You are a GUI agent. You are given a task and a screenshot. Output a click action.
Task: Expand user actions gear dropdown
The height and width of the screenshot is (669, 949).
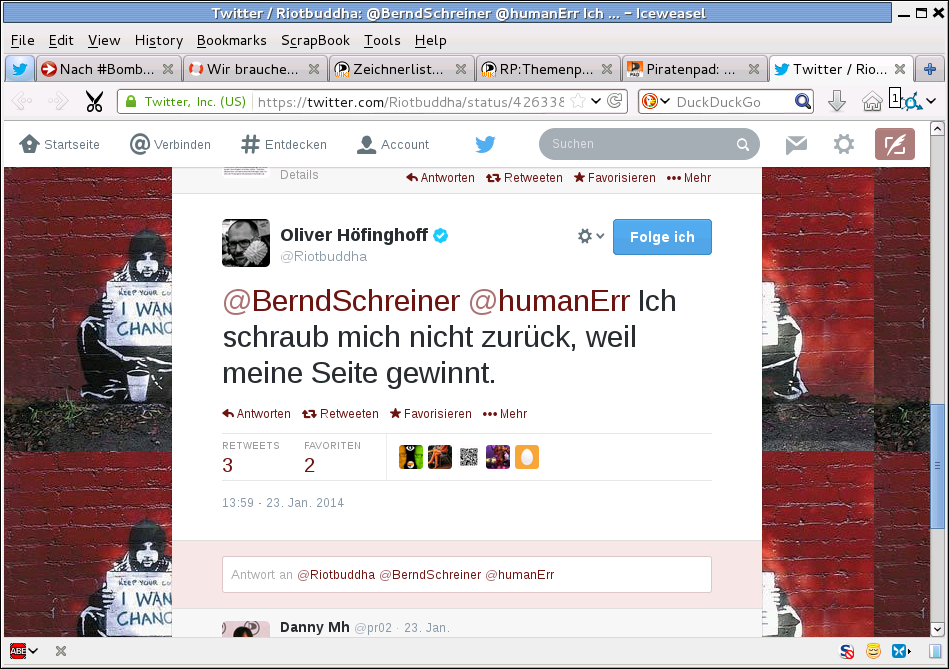591,236
